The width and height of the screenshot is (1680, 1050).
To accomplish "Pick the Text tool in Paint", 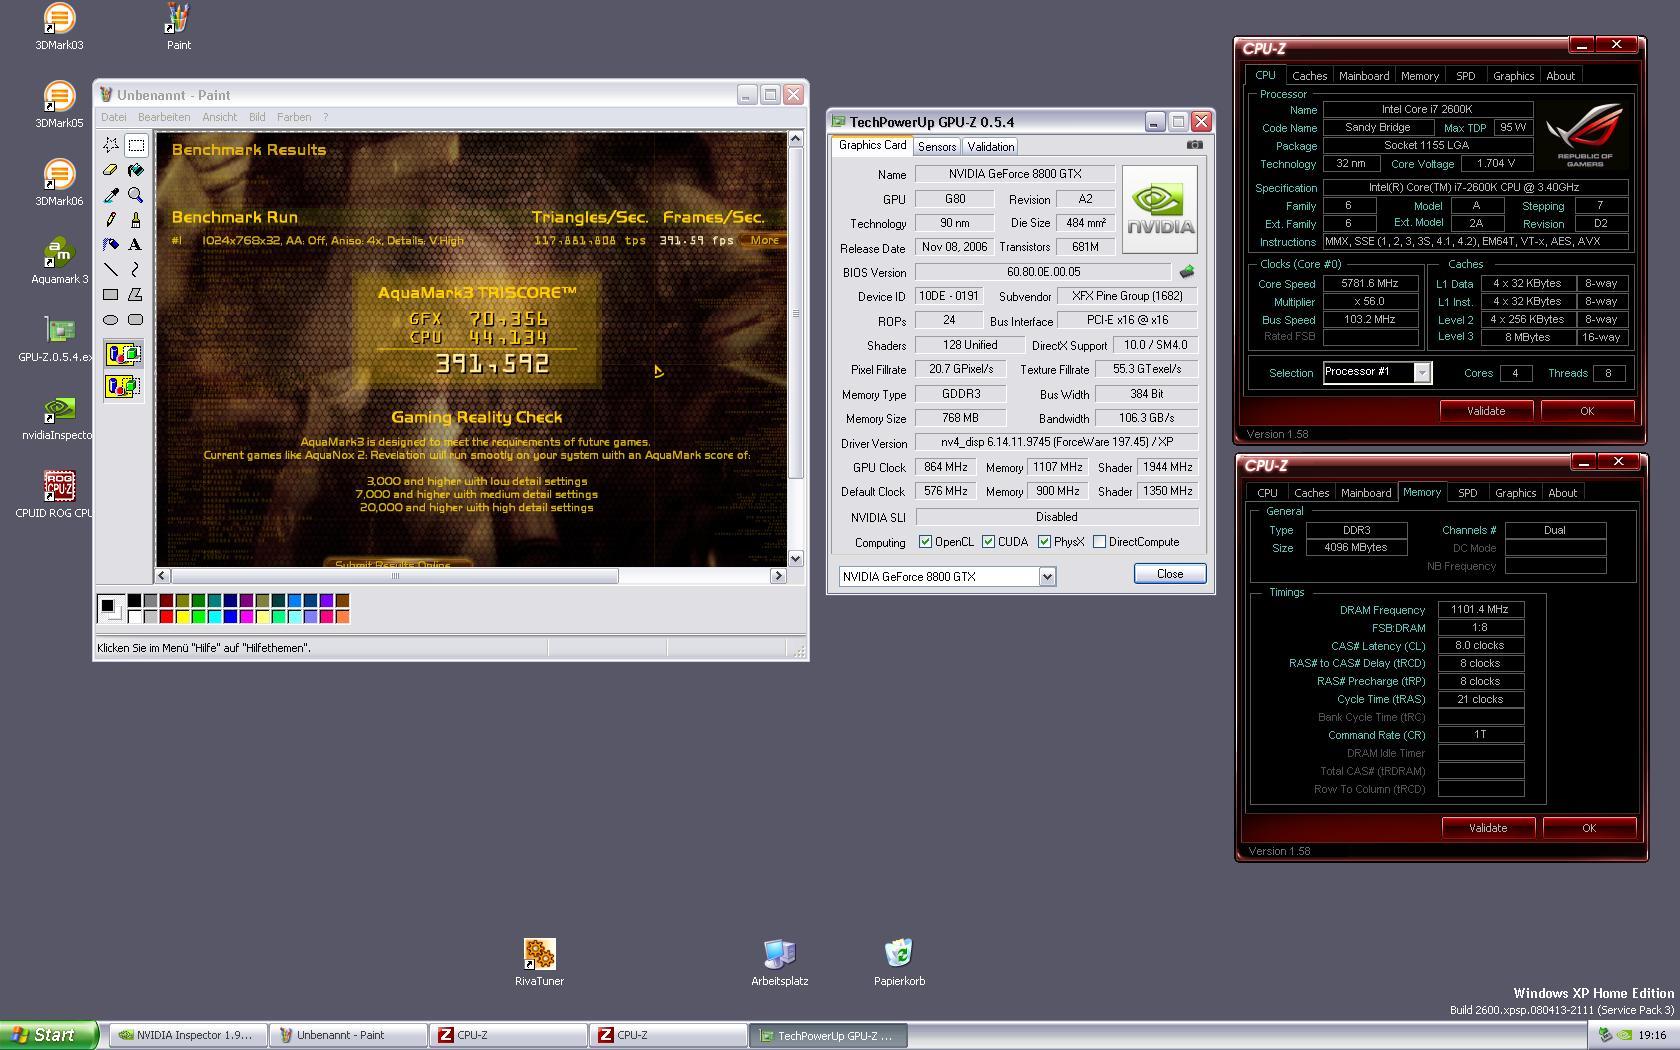I will 136,245.
